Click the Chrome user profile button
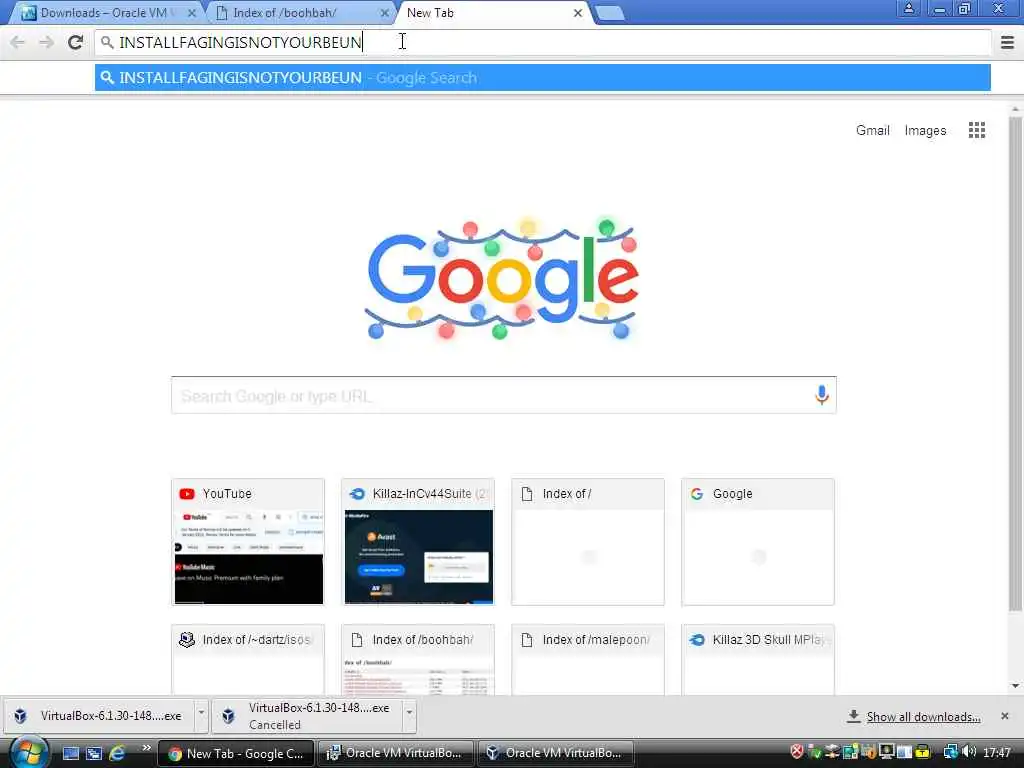This screenshot has width=1024, height=768. tap(908, 8)
